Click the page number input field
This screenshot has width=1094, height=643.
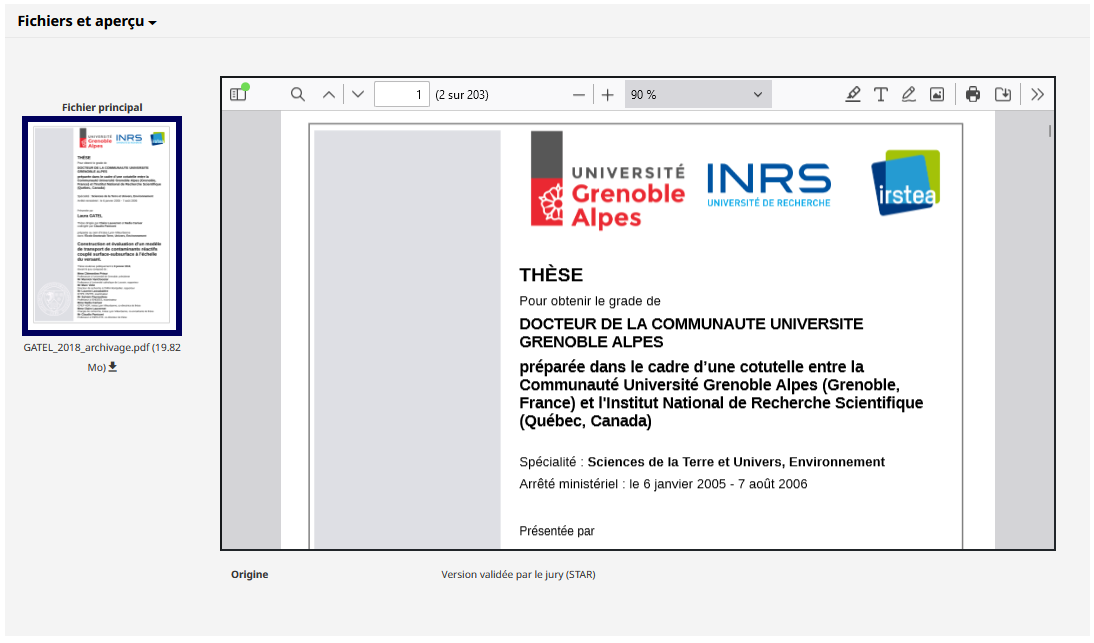pyautogui.click(x=402, y=94)
